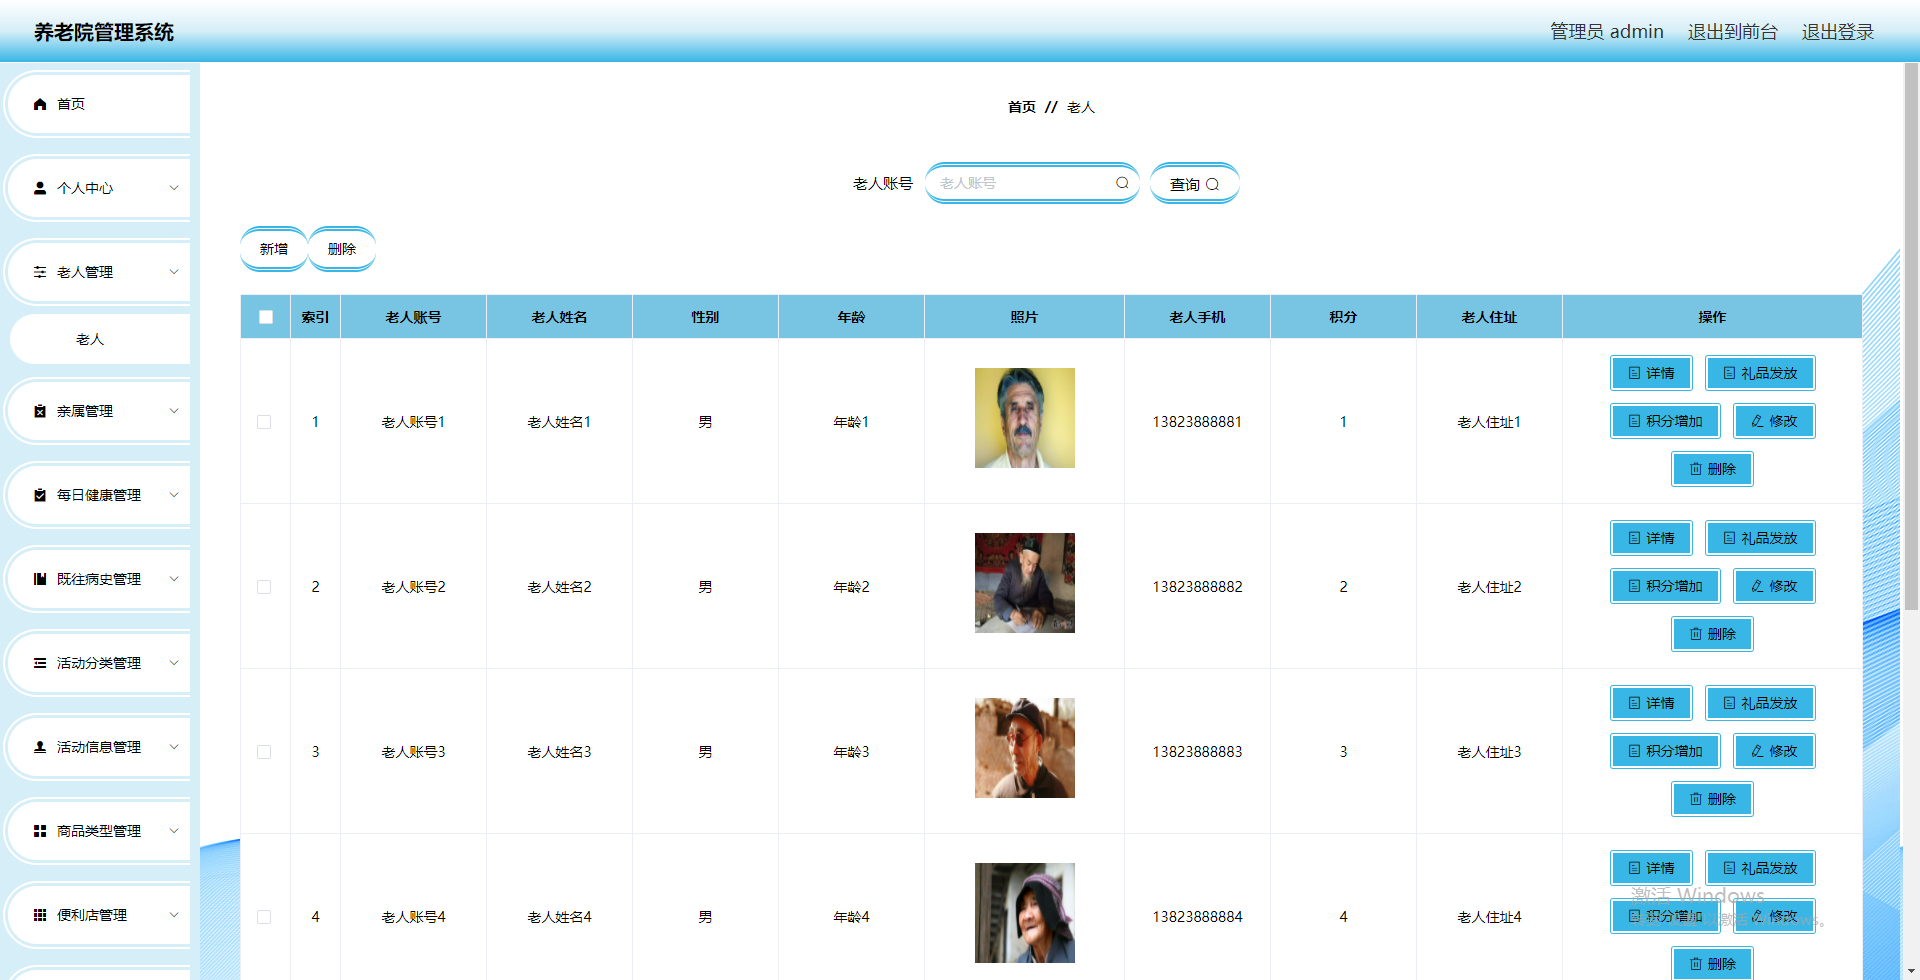Click the clipboard icon for 亲属管理
1920x980 pixels.
40,411
